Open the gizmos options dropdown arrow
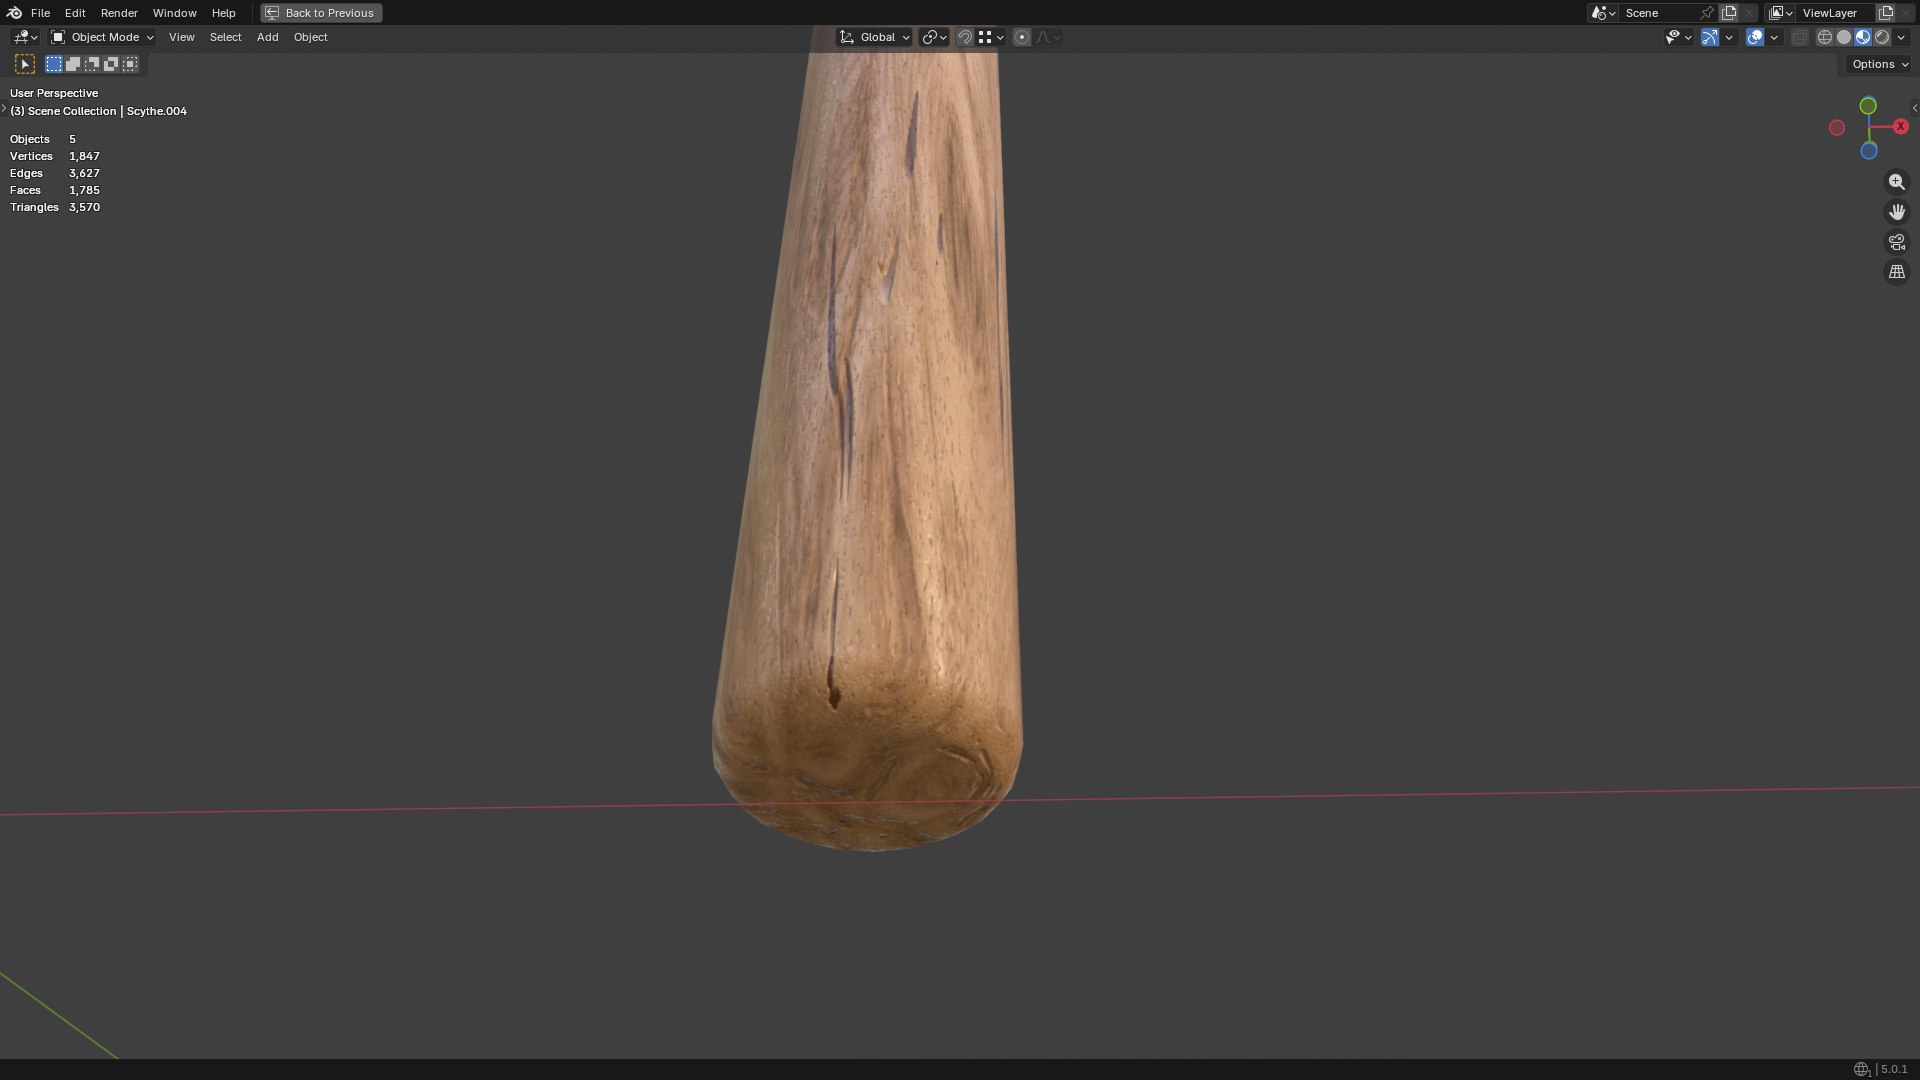1920x1080 pixels. click(1729, 37)
